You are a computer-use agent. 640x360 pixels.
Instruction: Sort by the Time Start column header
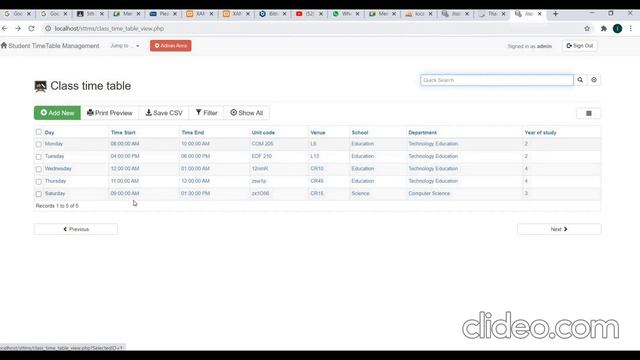tap(123, 133)
